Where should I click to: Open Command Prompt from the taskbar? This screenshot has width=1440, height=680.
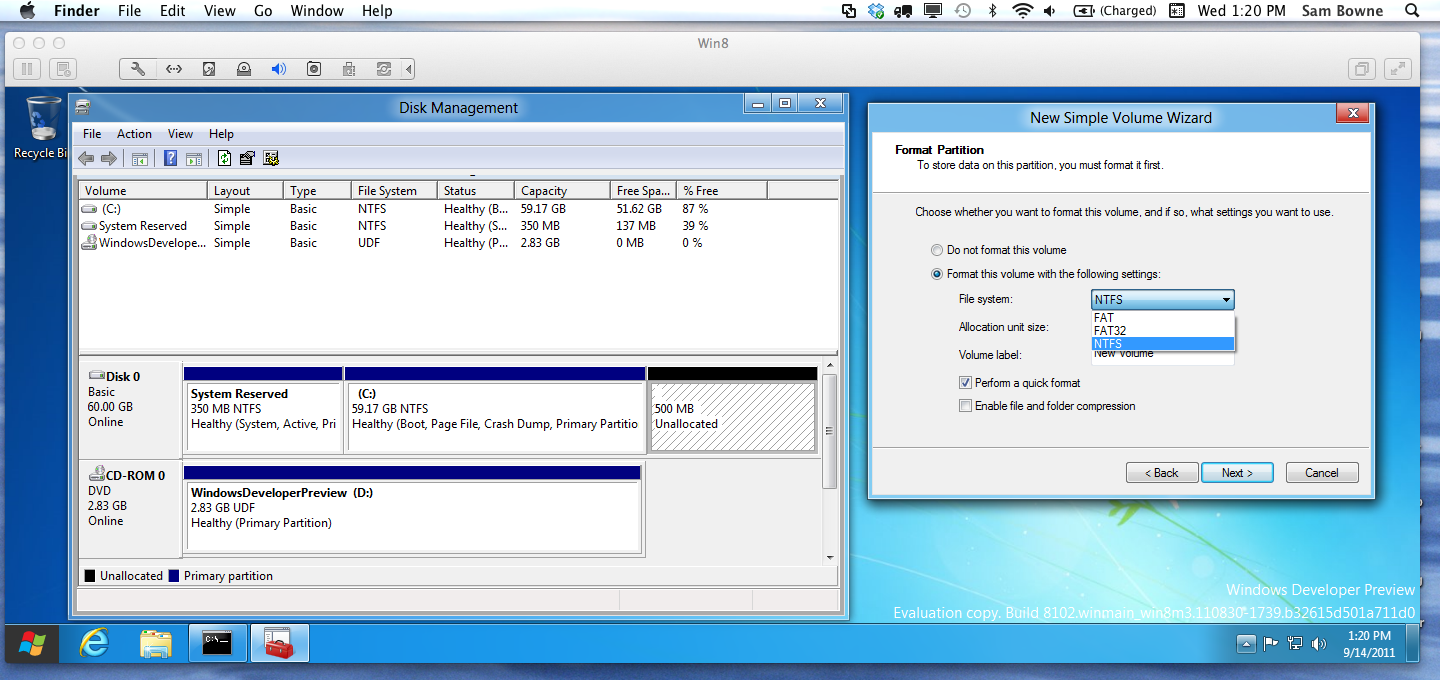click(x=217, y=643)
